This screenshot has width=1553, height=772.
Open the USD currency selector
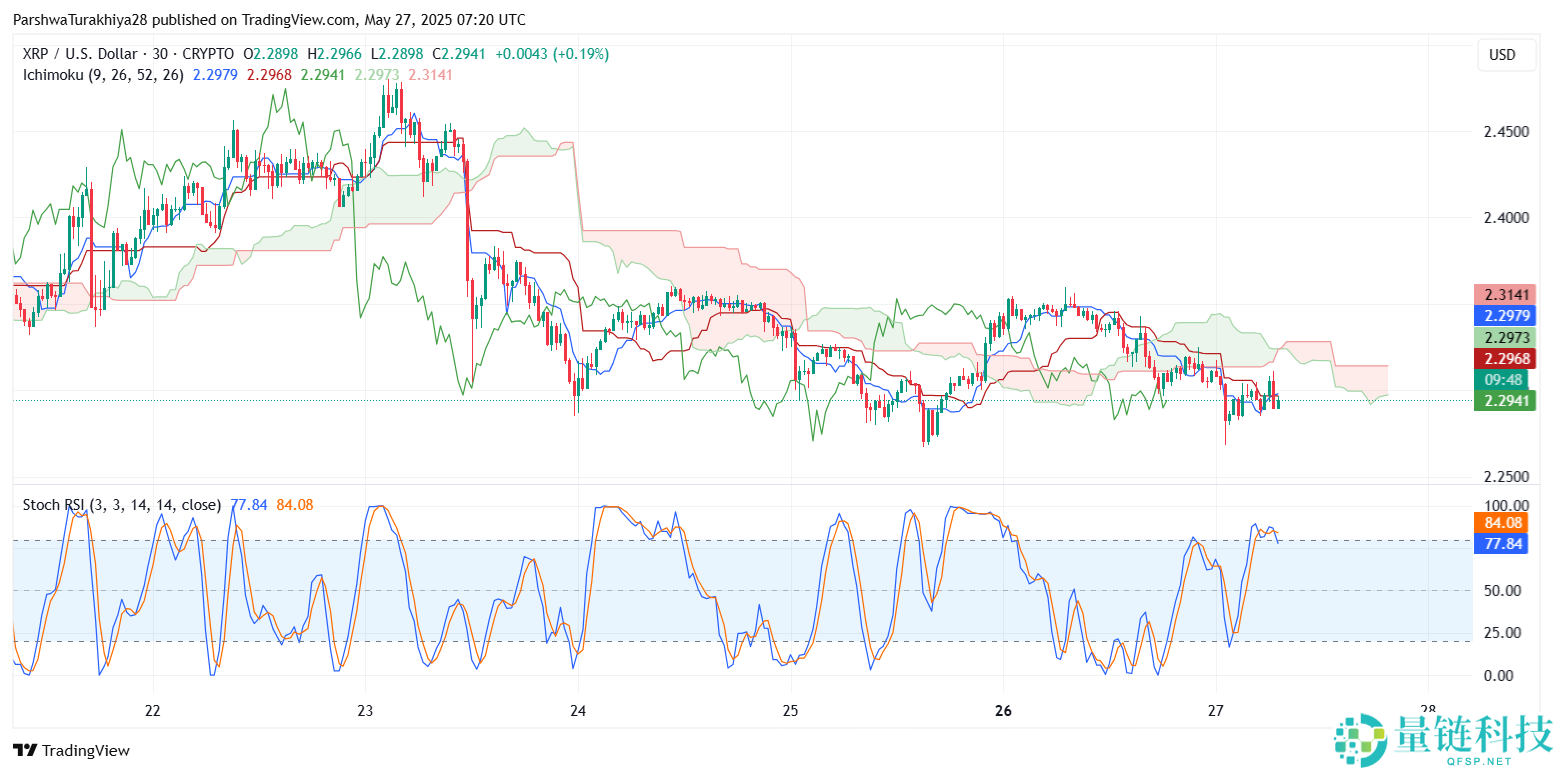click(1505, 55)
